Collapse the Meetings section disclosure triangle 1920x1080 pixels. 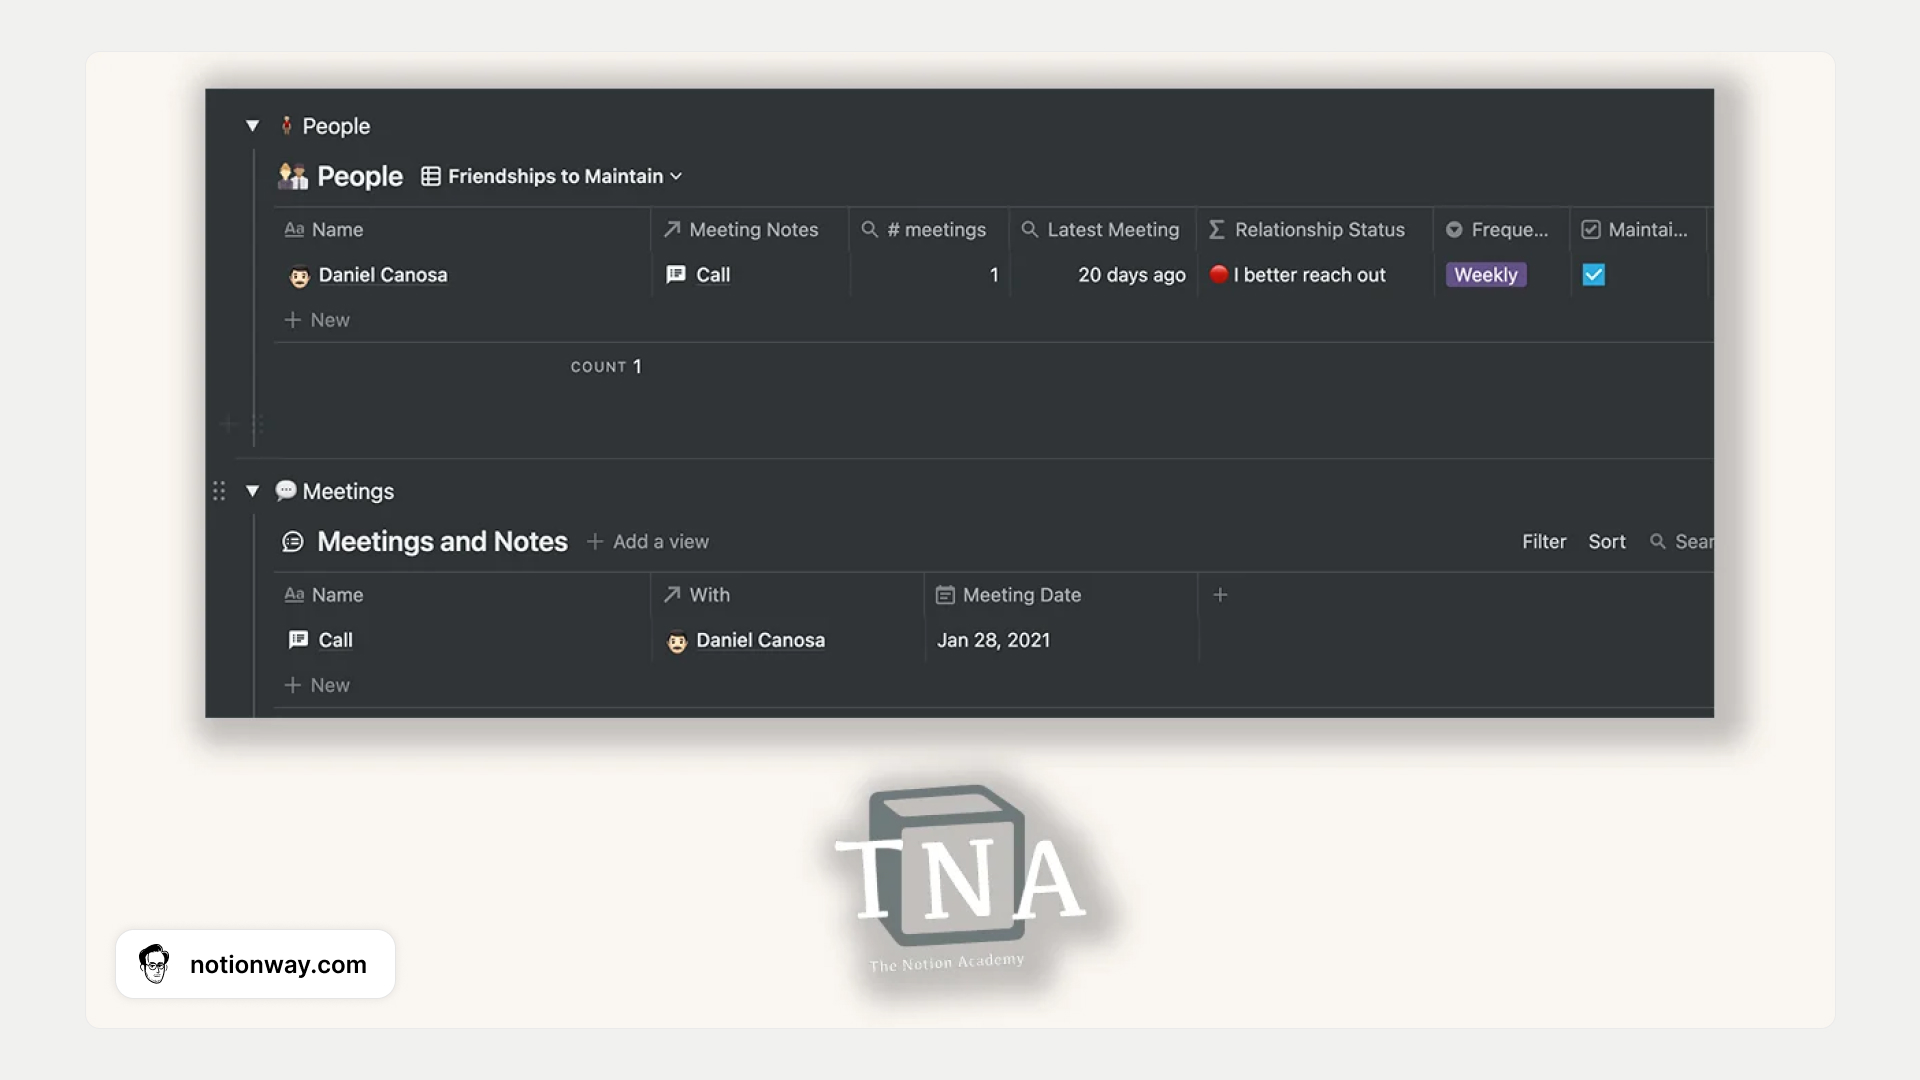point(253,491)
